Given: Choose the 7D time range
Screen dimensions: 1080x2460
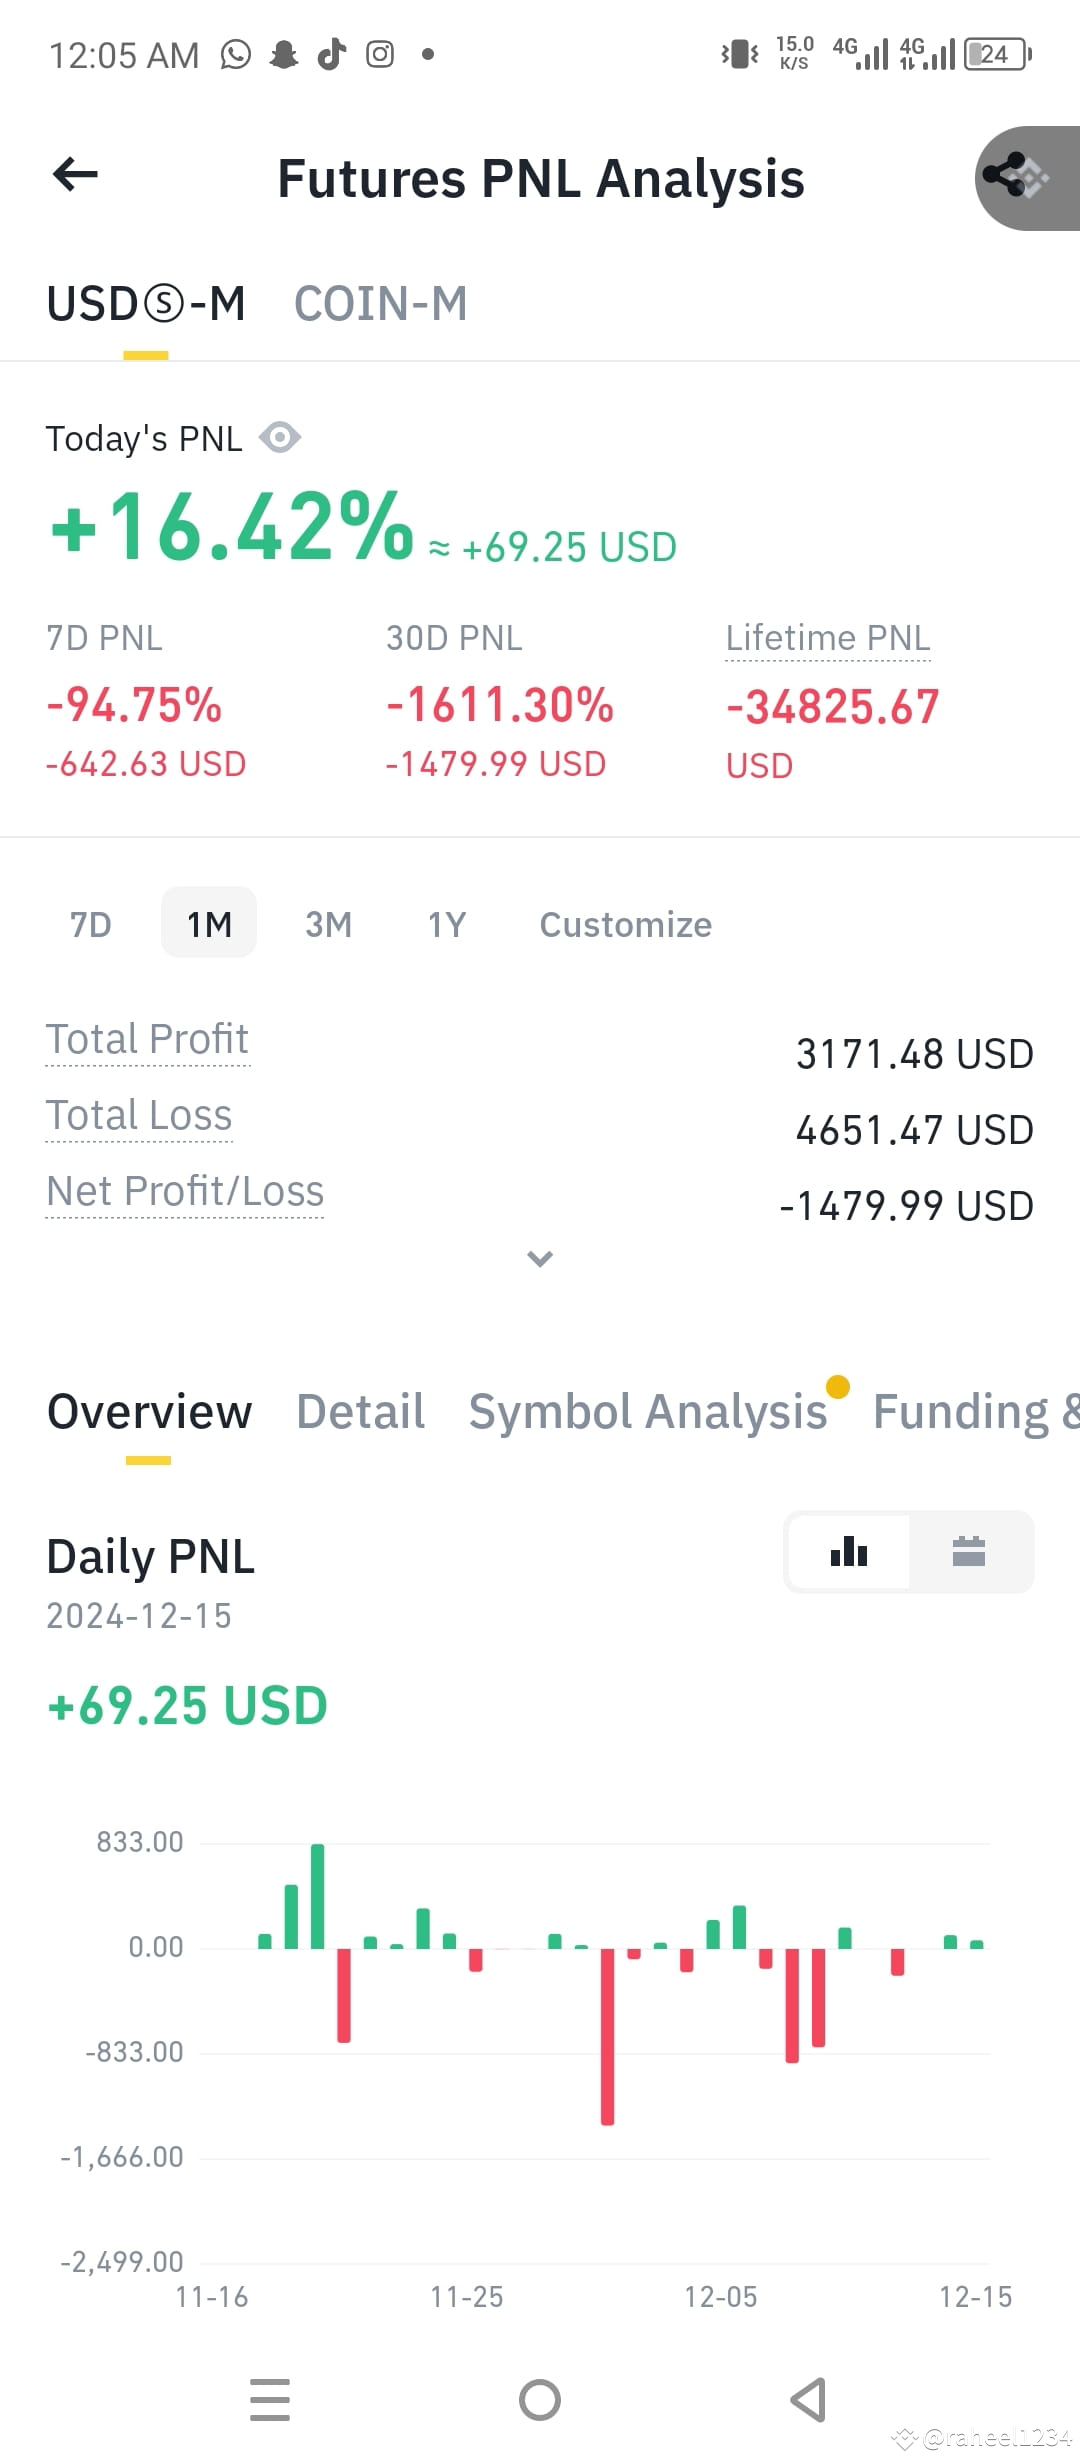Looking at the screenshot, I should [90, 924].
